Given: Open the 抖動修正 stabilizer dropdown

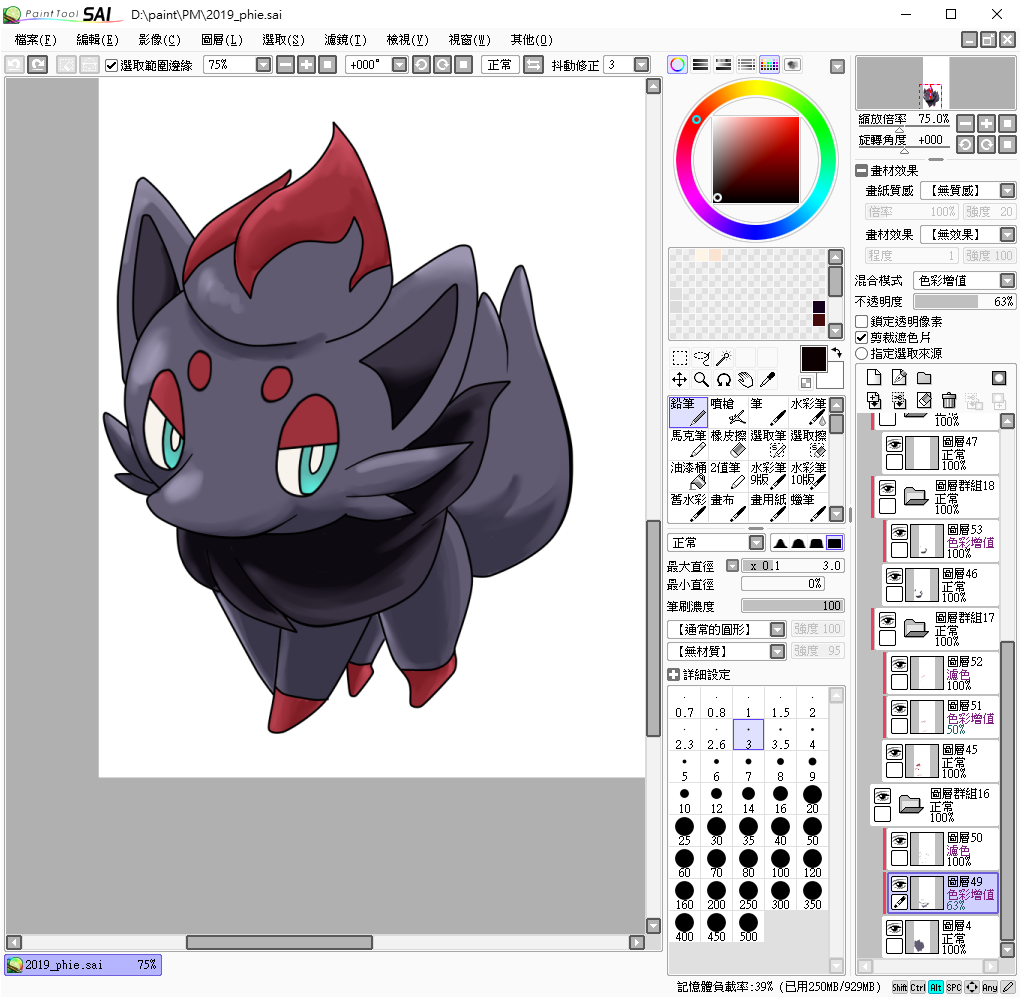Looking at the screenshot, I should pyautogui.click(x=641, y=64).
